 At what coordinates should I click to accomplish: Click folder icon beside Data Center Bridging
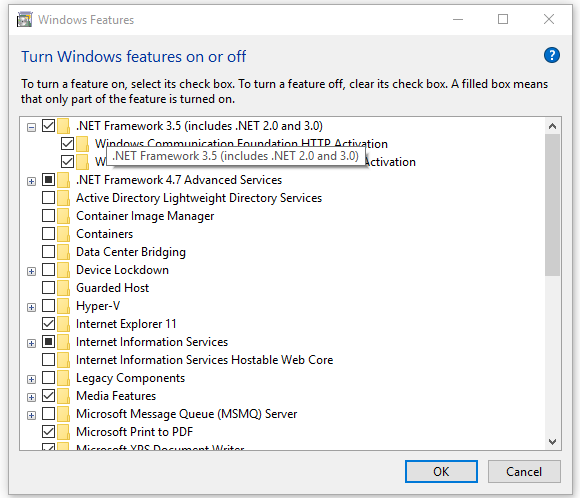tap(64, 252)
